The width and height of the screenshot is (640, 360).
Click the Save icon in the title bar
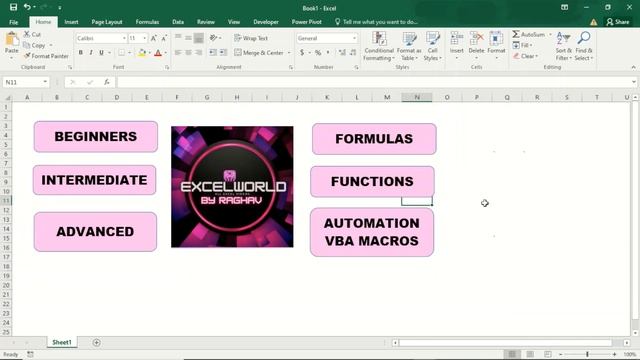click(x=13, y=7)
